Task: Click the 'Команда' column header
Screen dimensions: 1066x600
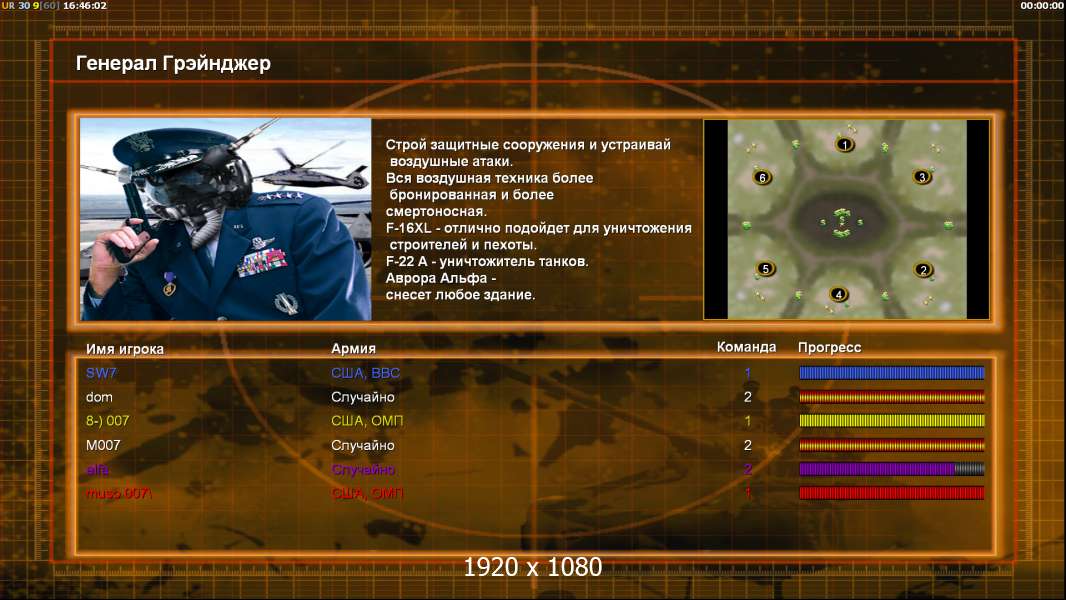Action: 746,347
